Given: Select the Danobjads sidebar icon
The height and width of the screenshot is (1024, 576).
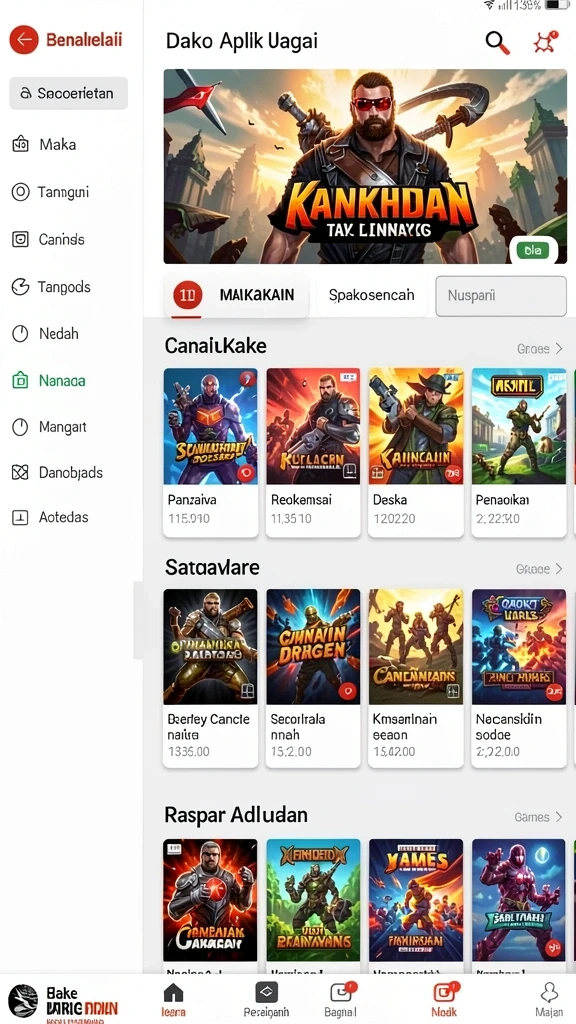Looking at the screenshot, I should point(20,472).
